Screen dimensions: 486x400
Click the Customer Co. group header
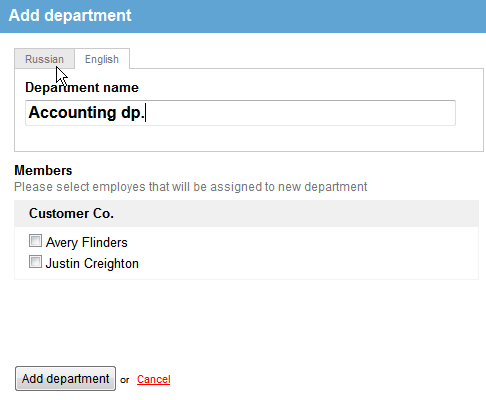[71, 213]
